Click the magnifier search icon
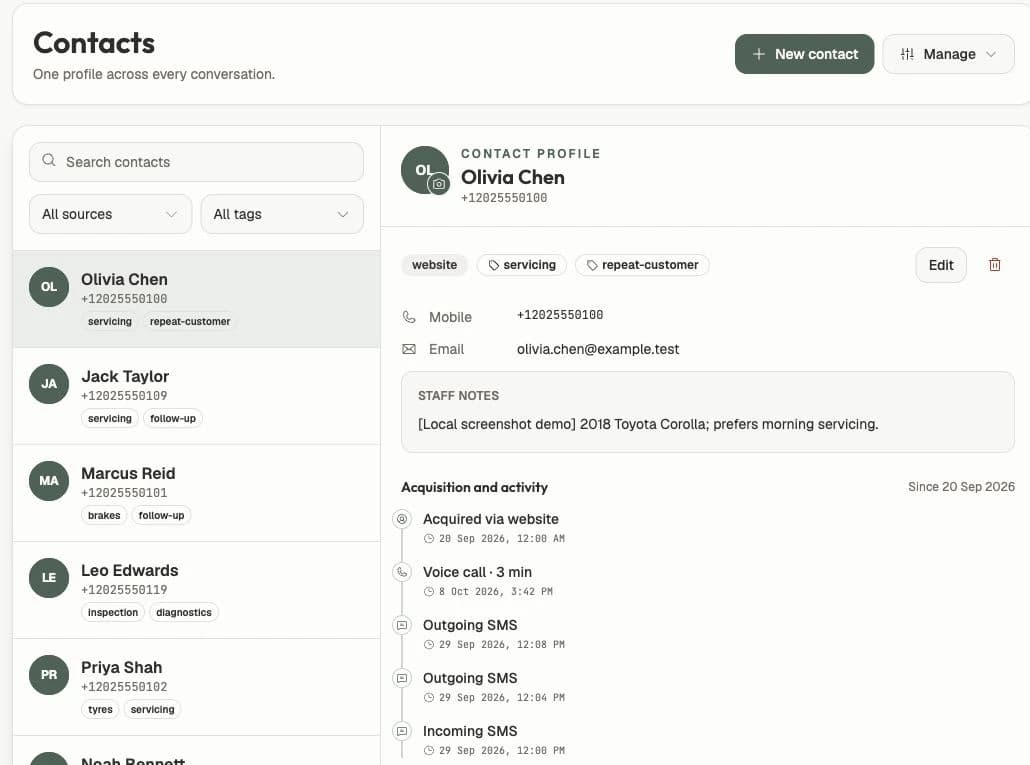 pos(49,160)
